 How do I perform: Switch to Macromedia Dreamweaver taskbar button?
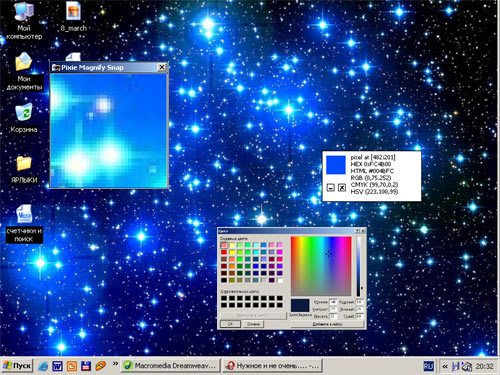pos(170,366)
